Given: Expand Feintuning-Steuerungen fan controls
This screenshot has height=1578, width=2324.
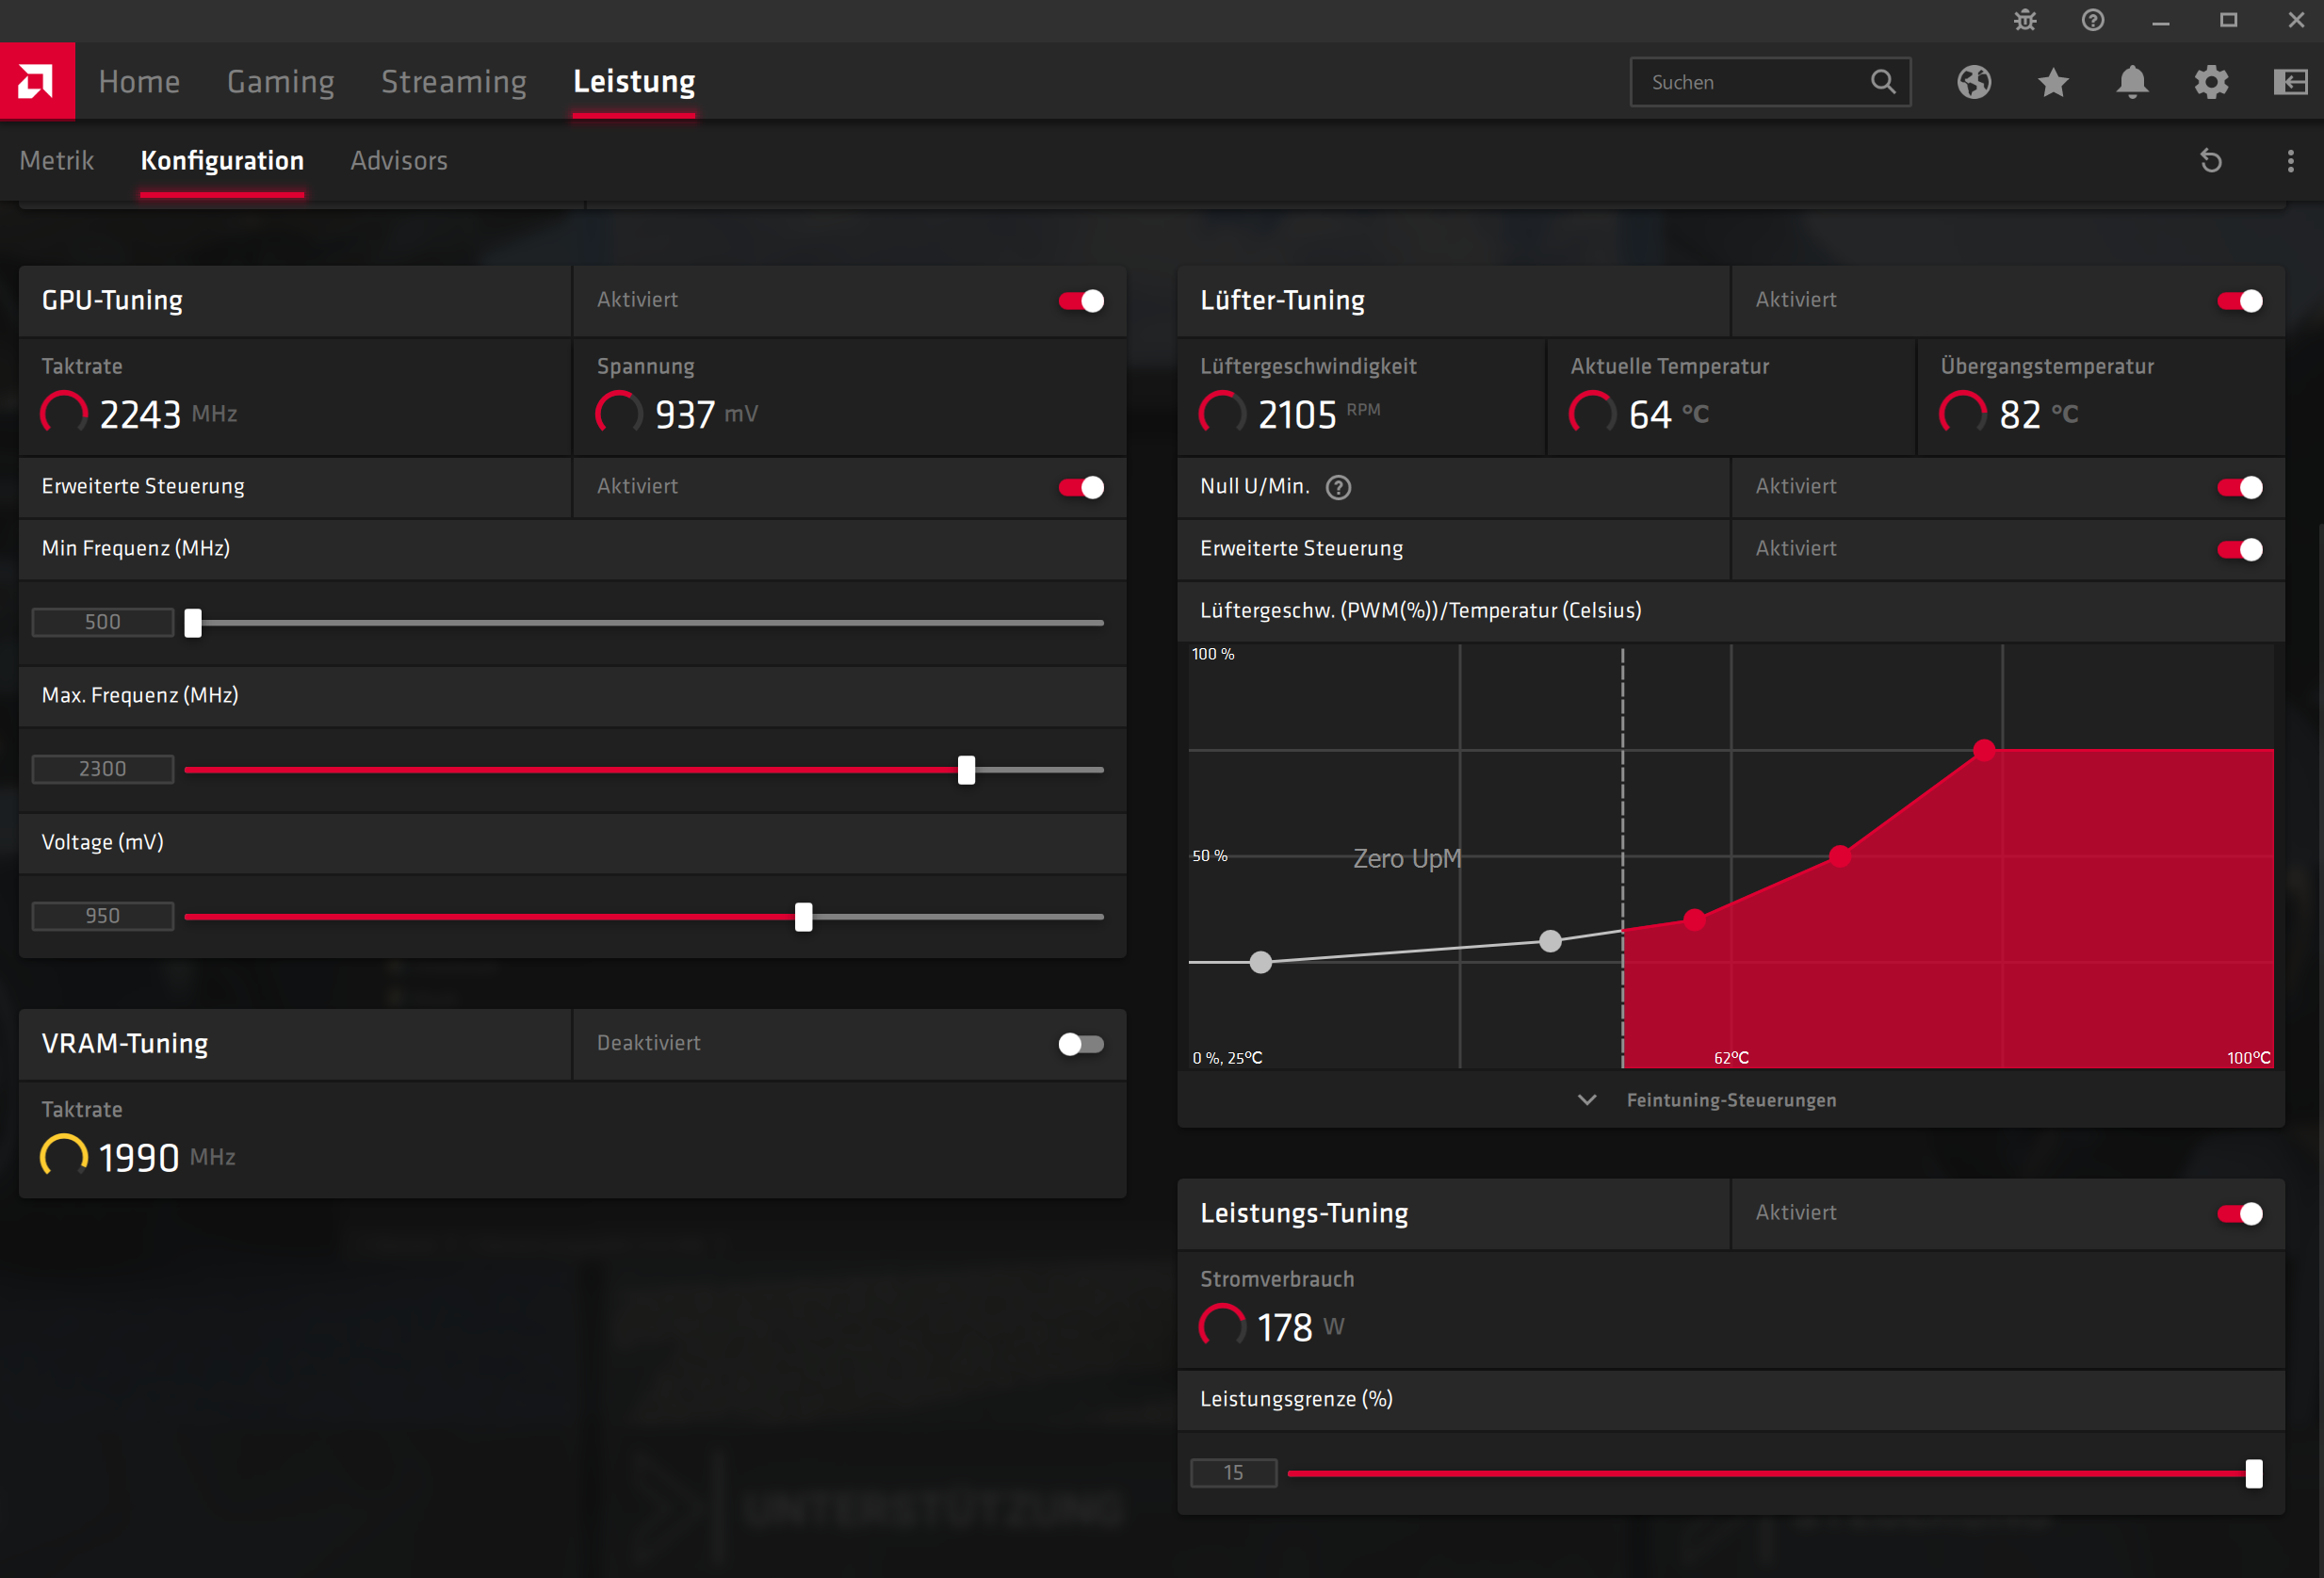Looking at the screenshot, I should 1730,1100.
